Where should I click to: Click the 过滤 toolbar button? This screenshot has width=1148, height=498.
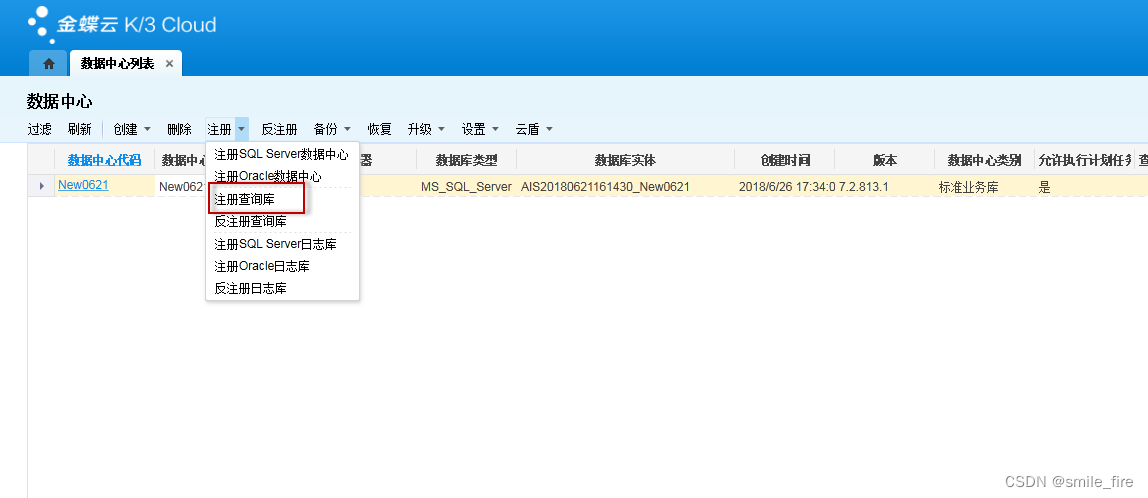40,129
